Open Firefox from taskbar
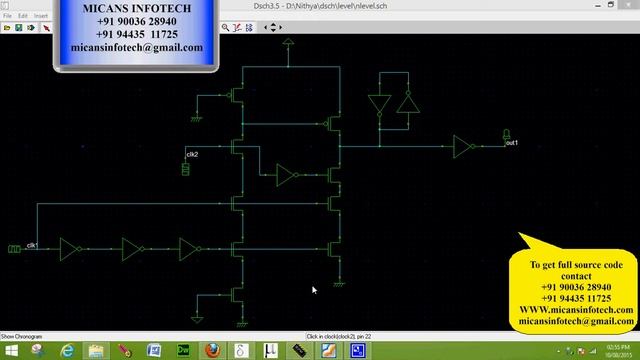Viewport: 640px width, 360px height. click(x=212, y=351)
